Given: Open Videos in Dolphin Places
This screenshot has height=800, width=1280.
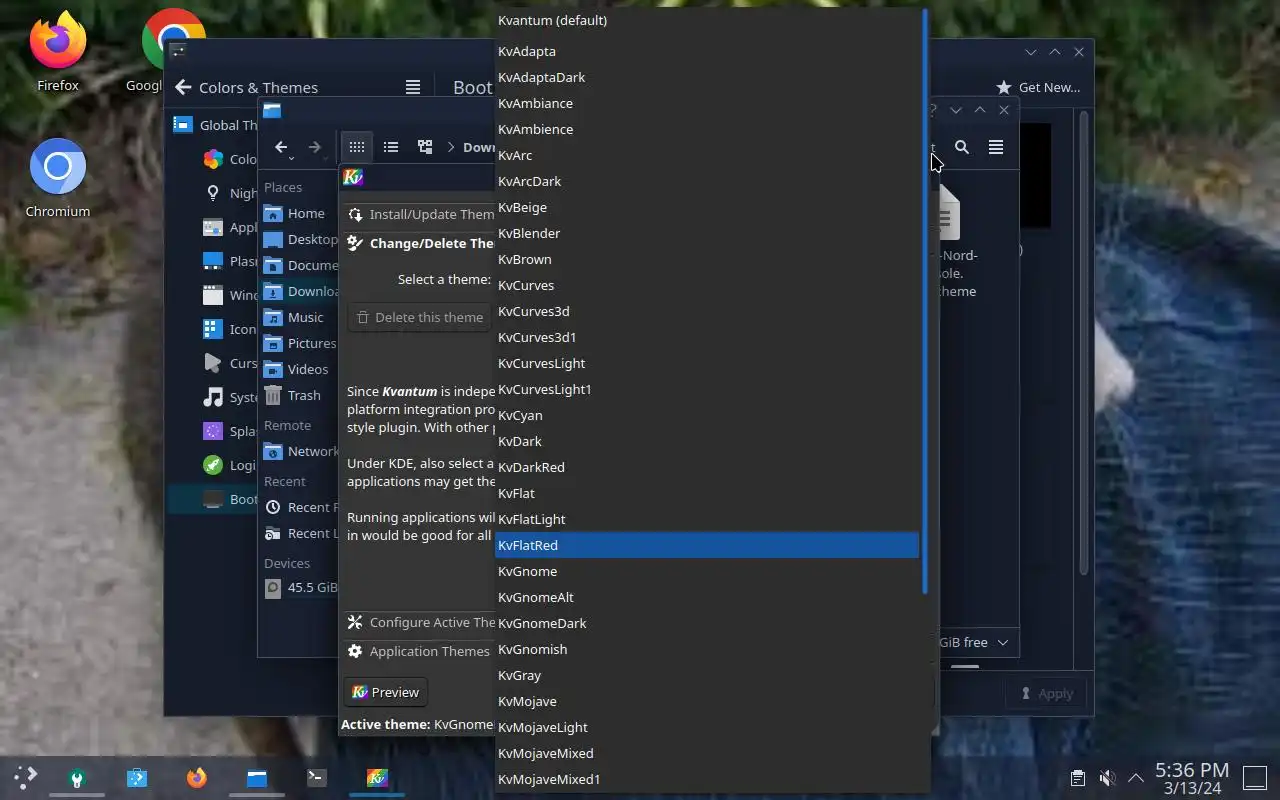Looking at the screenshot, I should coord(299,369).
